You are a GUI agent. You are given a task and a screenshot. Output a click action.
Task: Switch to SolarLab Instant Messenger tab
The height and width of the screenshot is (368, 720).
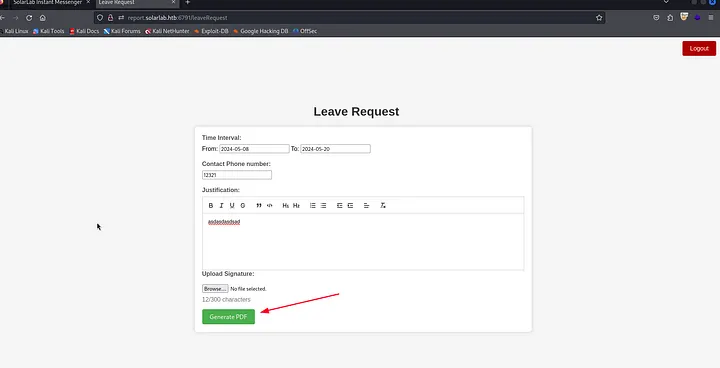point(48,2)
